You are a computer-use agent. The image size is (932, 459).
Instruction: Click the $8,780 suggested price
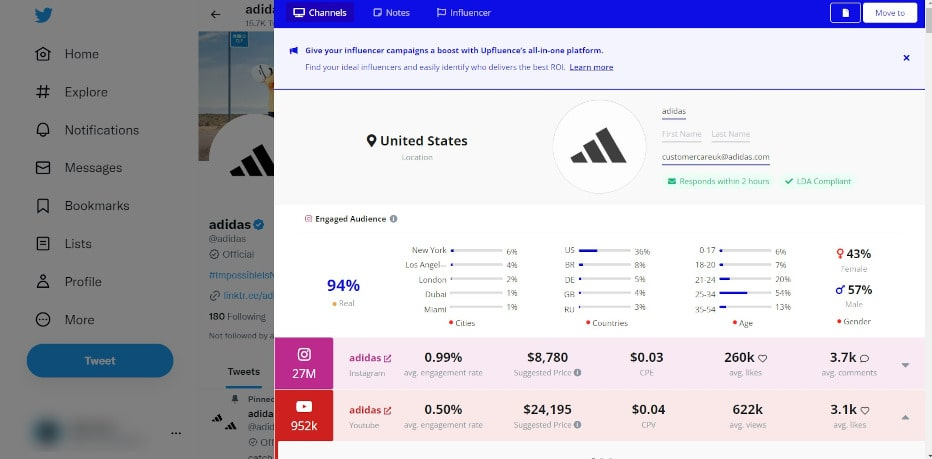547,357
